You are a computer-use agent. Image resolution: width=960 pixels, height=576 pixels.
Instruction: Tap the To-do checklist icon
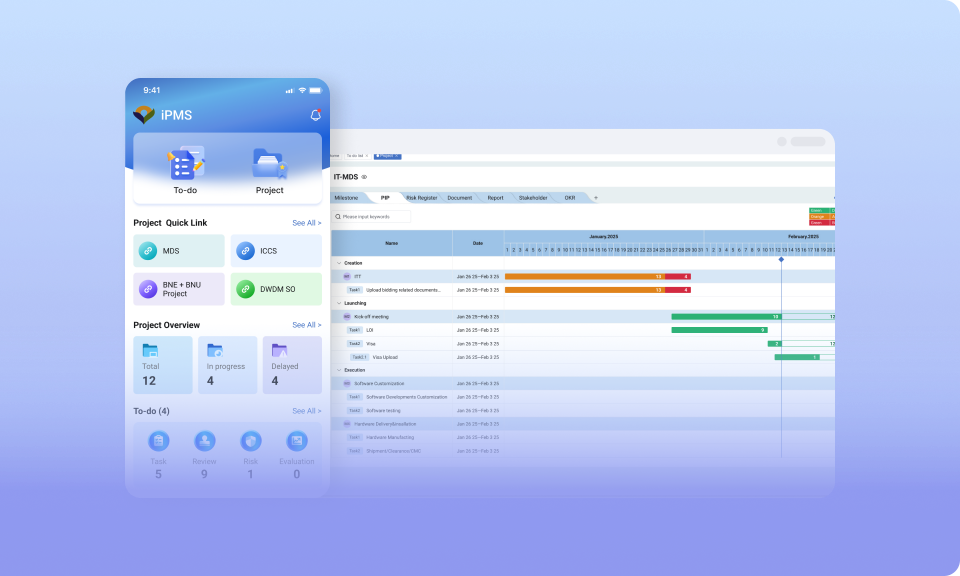point(186,163)
